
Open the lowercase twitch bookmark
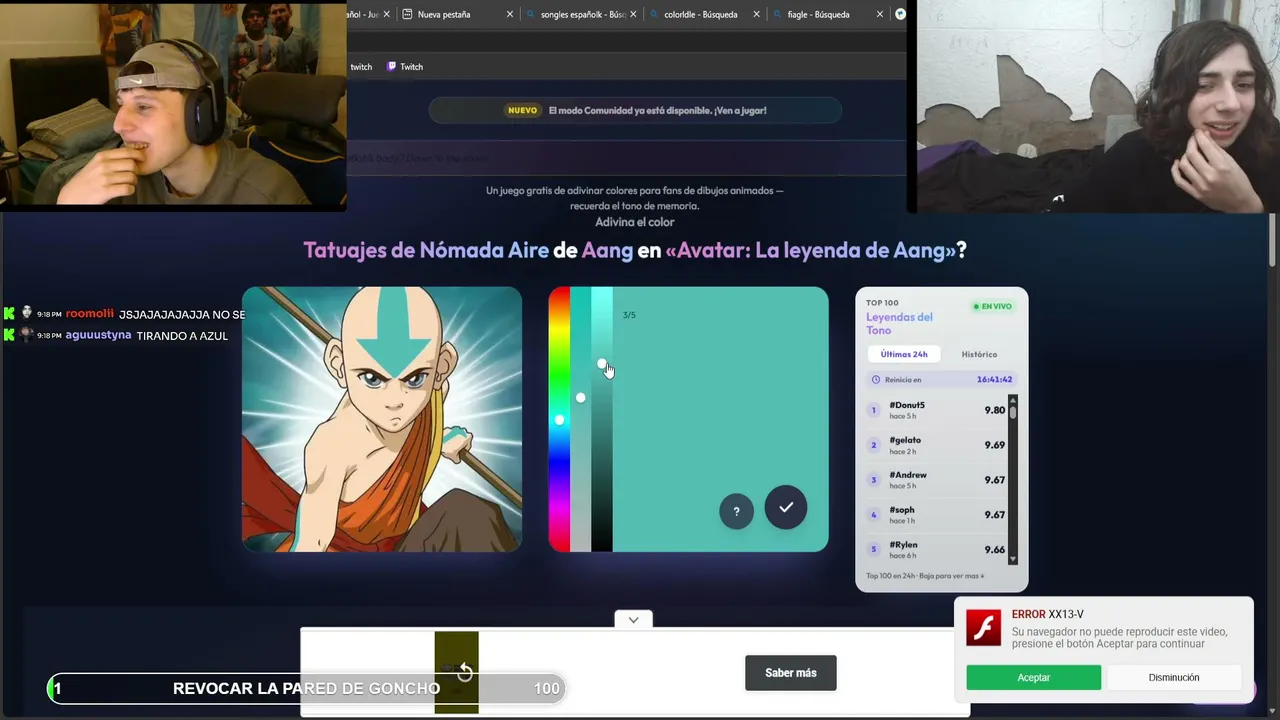click(x=361, y=67)
